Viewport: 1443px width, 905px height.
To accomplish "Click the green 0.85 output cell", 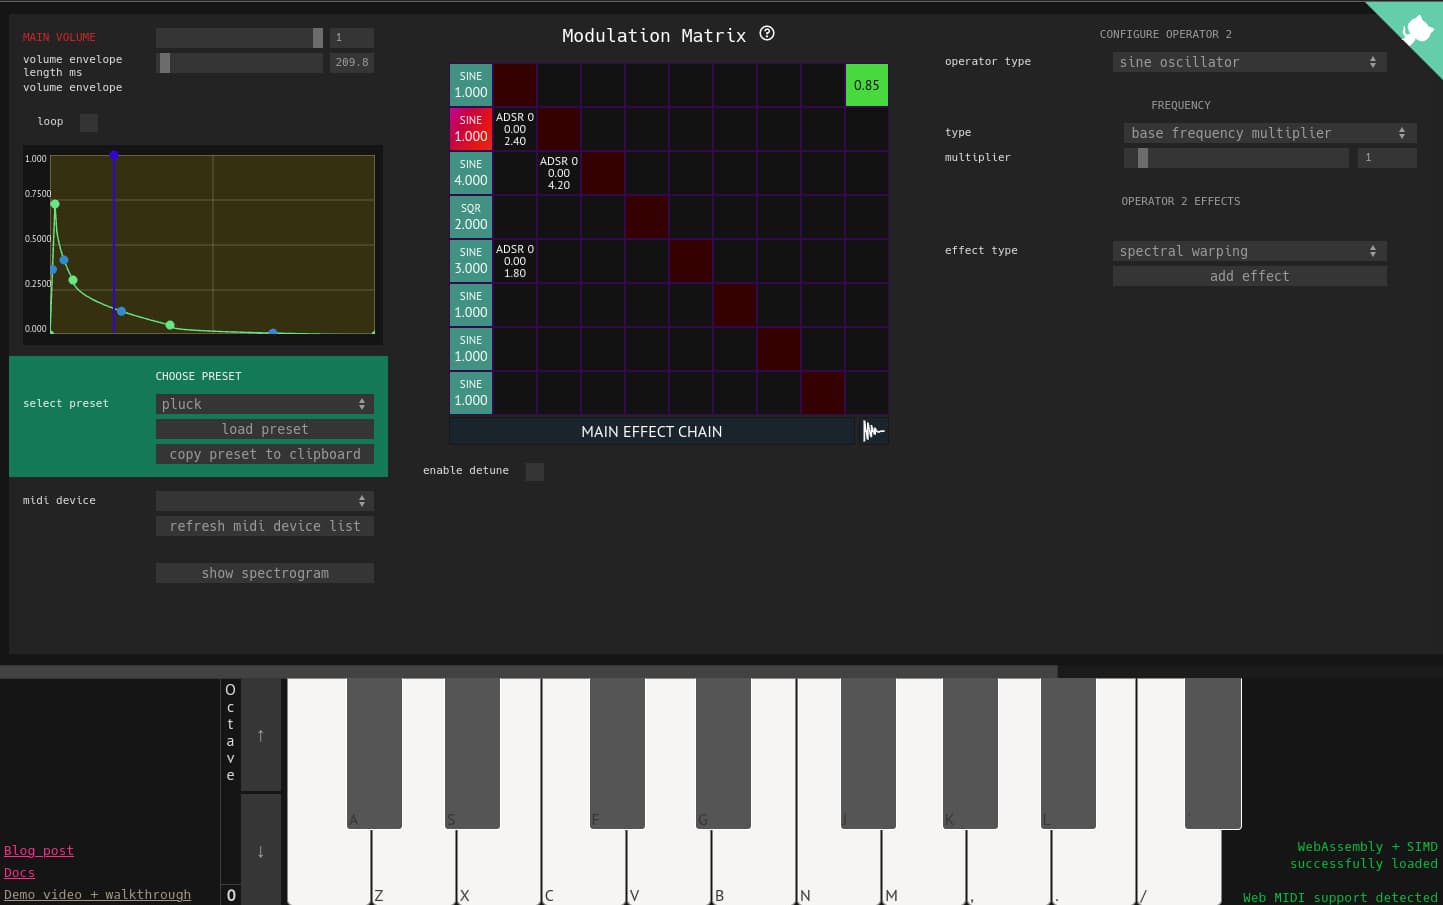I will [866, 85].
